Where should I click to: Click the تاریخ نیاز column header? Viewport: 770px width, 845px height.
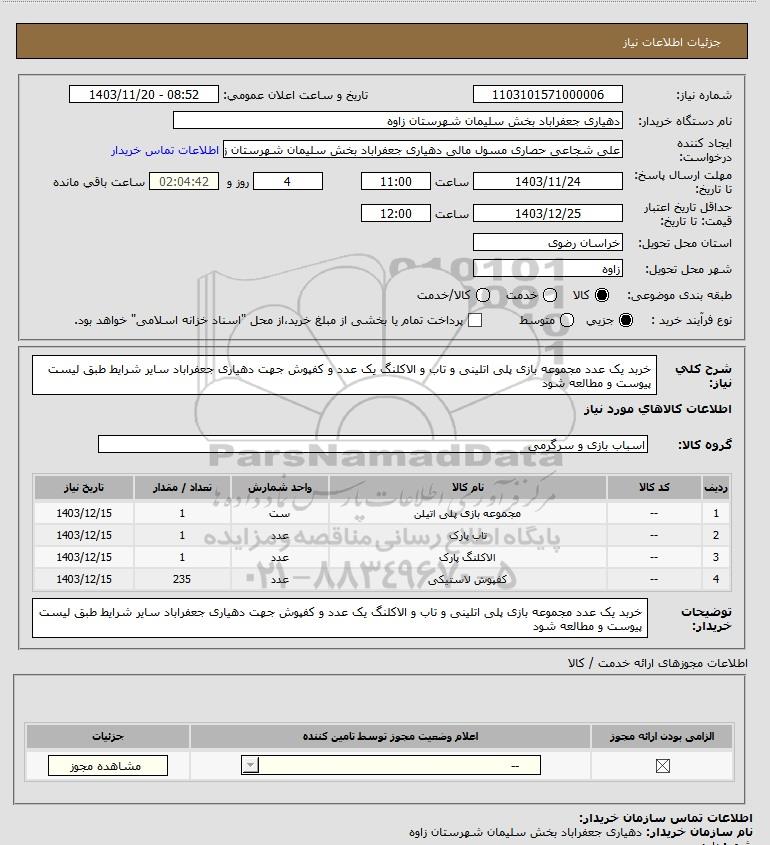tap(84, 487)
